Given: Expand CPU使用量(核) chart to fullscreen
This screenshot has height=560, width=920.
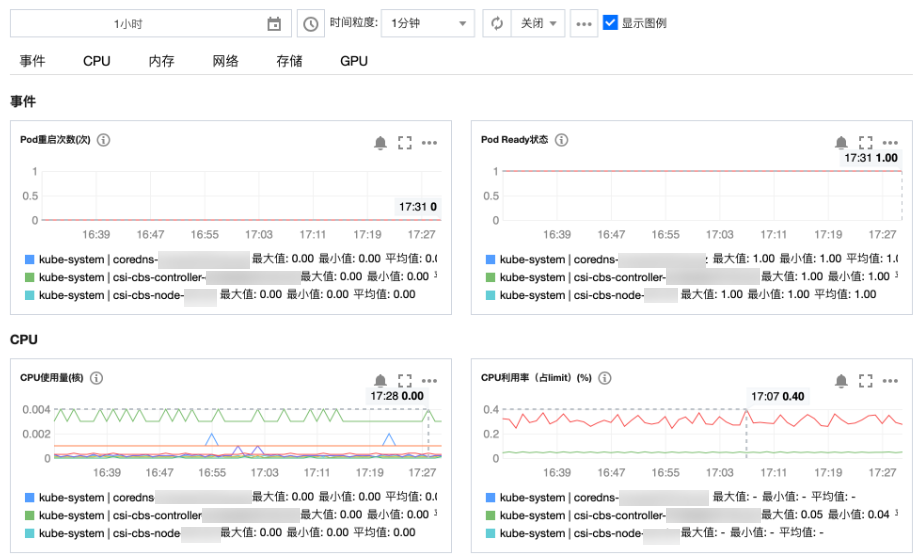Looking at the screenshot, I should (405, 380).
